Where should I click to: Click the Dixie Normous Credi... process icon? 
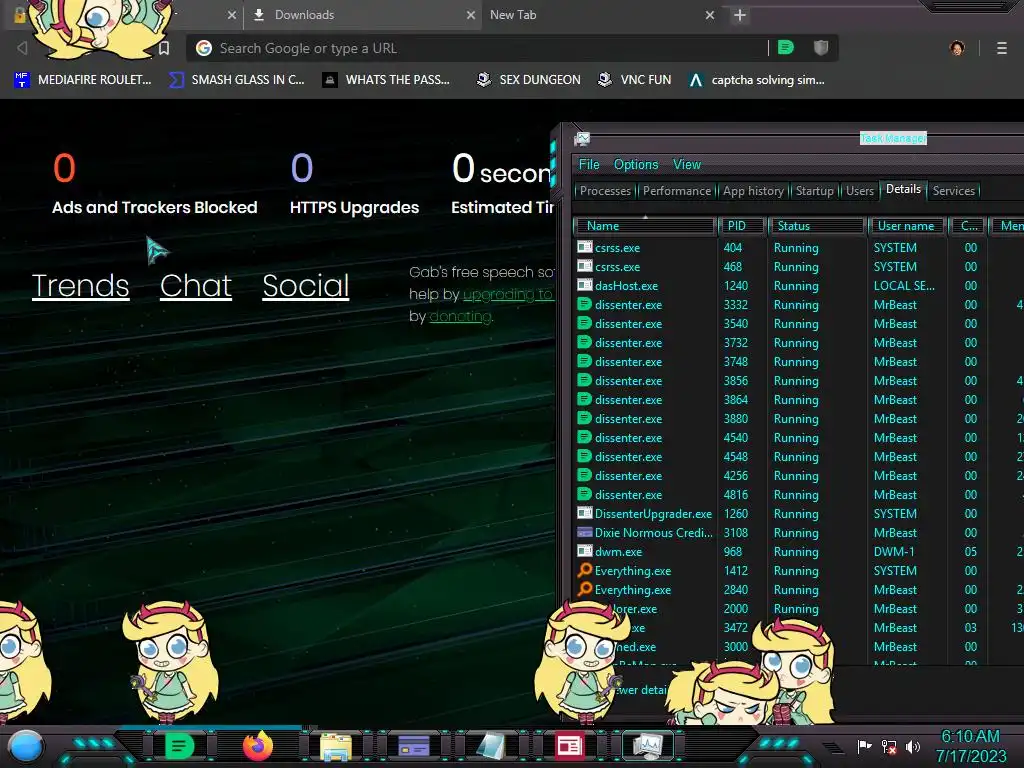coord(584,532)
